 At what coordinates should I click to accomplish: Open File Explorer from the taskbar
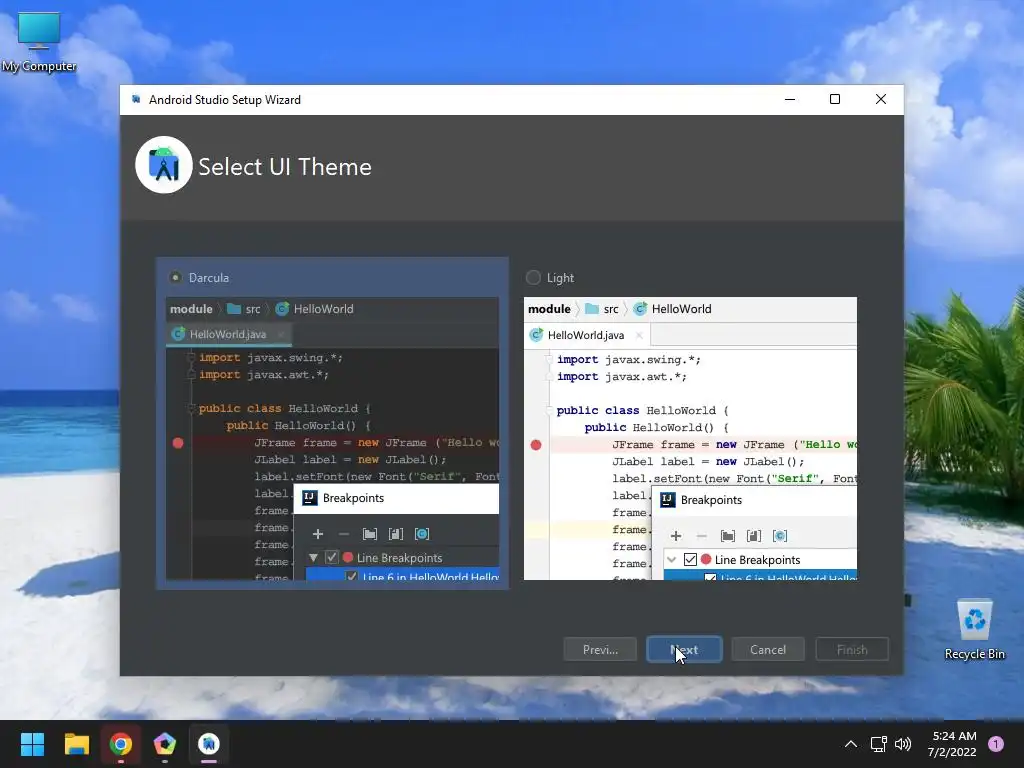pos(76,744)
